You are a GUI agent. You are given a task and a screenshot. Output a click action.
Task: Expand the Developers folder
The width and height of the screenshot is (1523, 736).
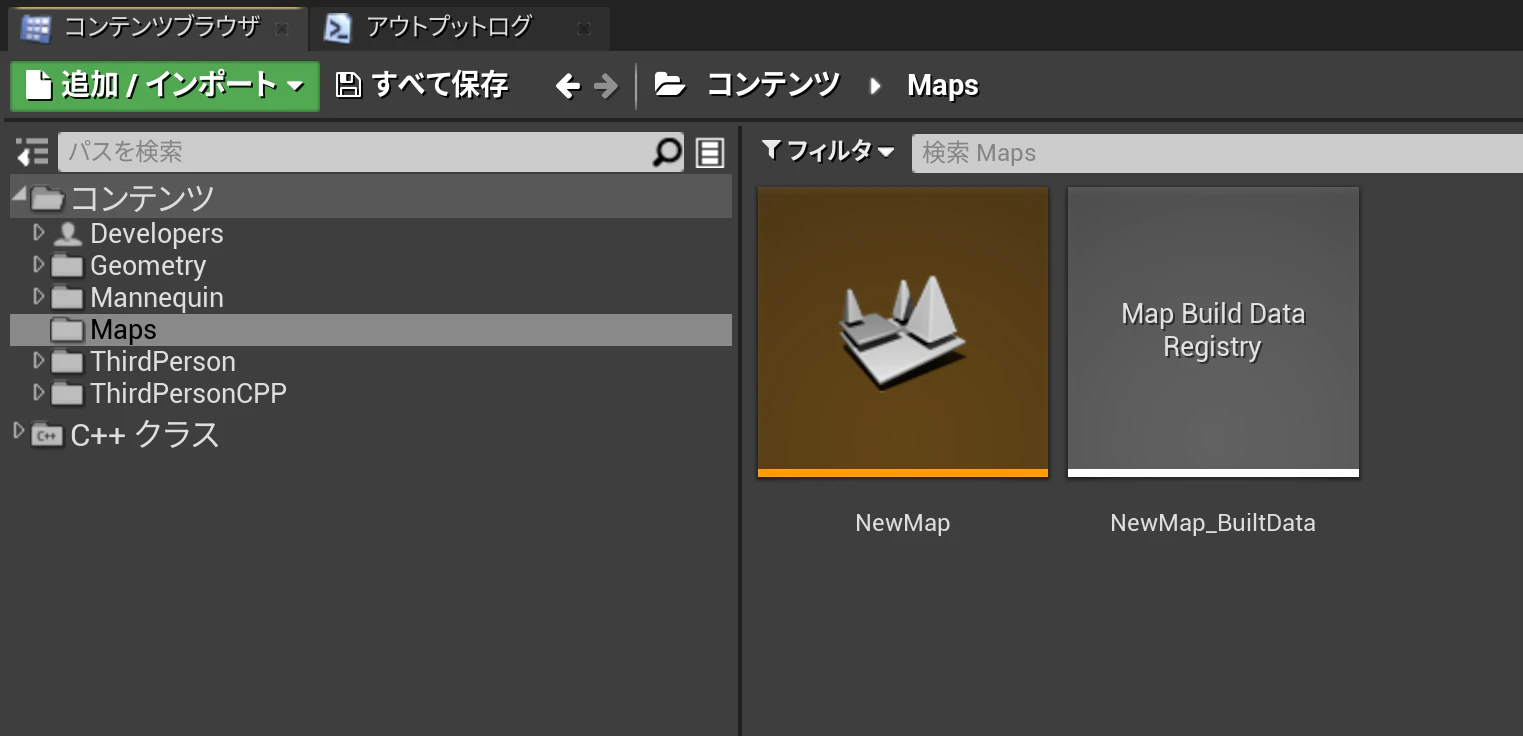(x=39, y=233)
